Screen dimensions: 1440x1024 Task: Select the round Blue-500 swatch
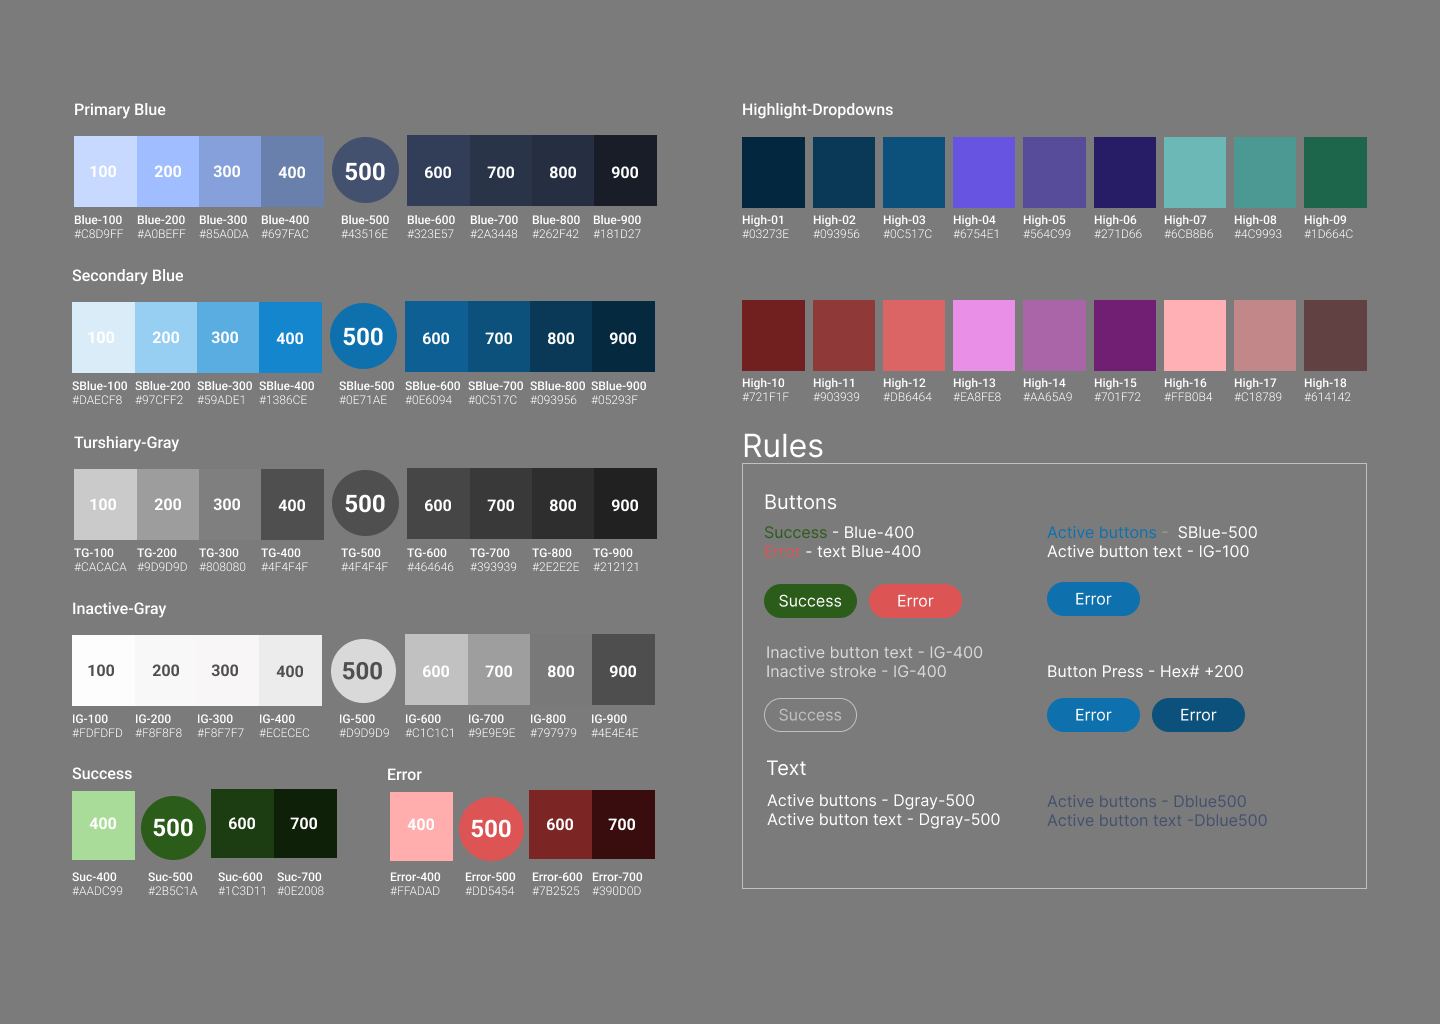coord(365,171)
